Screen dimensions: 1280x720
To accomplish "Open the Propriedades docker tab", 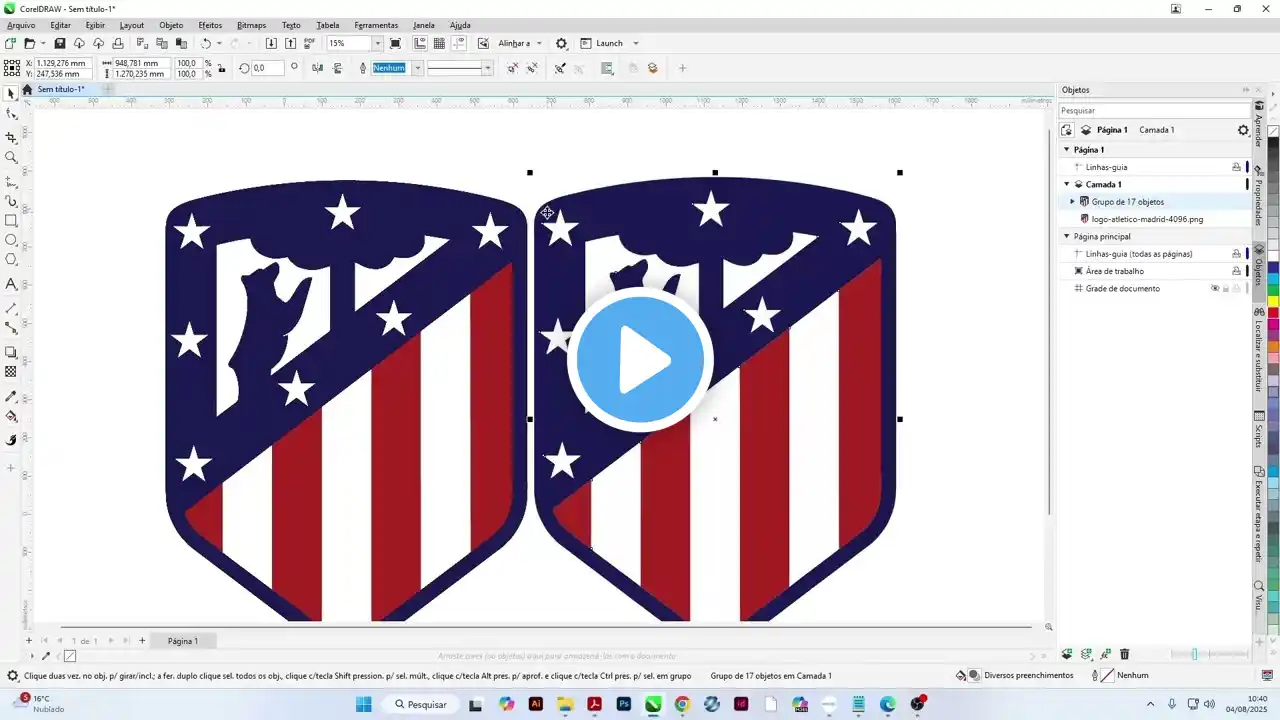I will tap(1259, 194).
